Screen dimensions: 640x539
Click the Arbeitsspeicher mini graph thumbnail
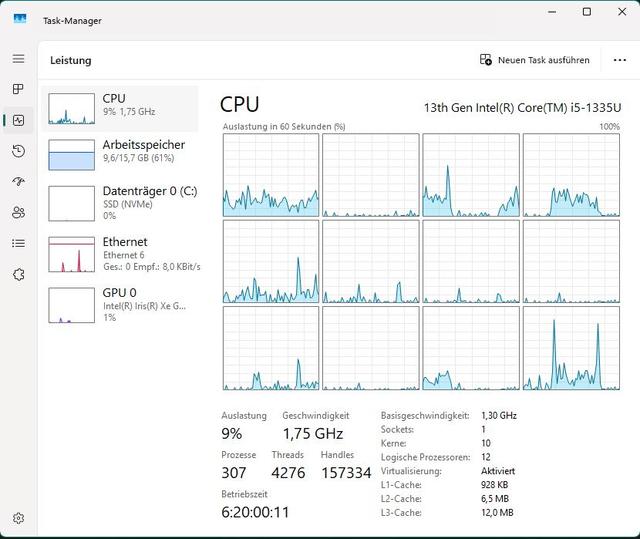[71, 155]
